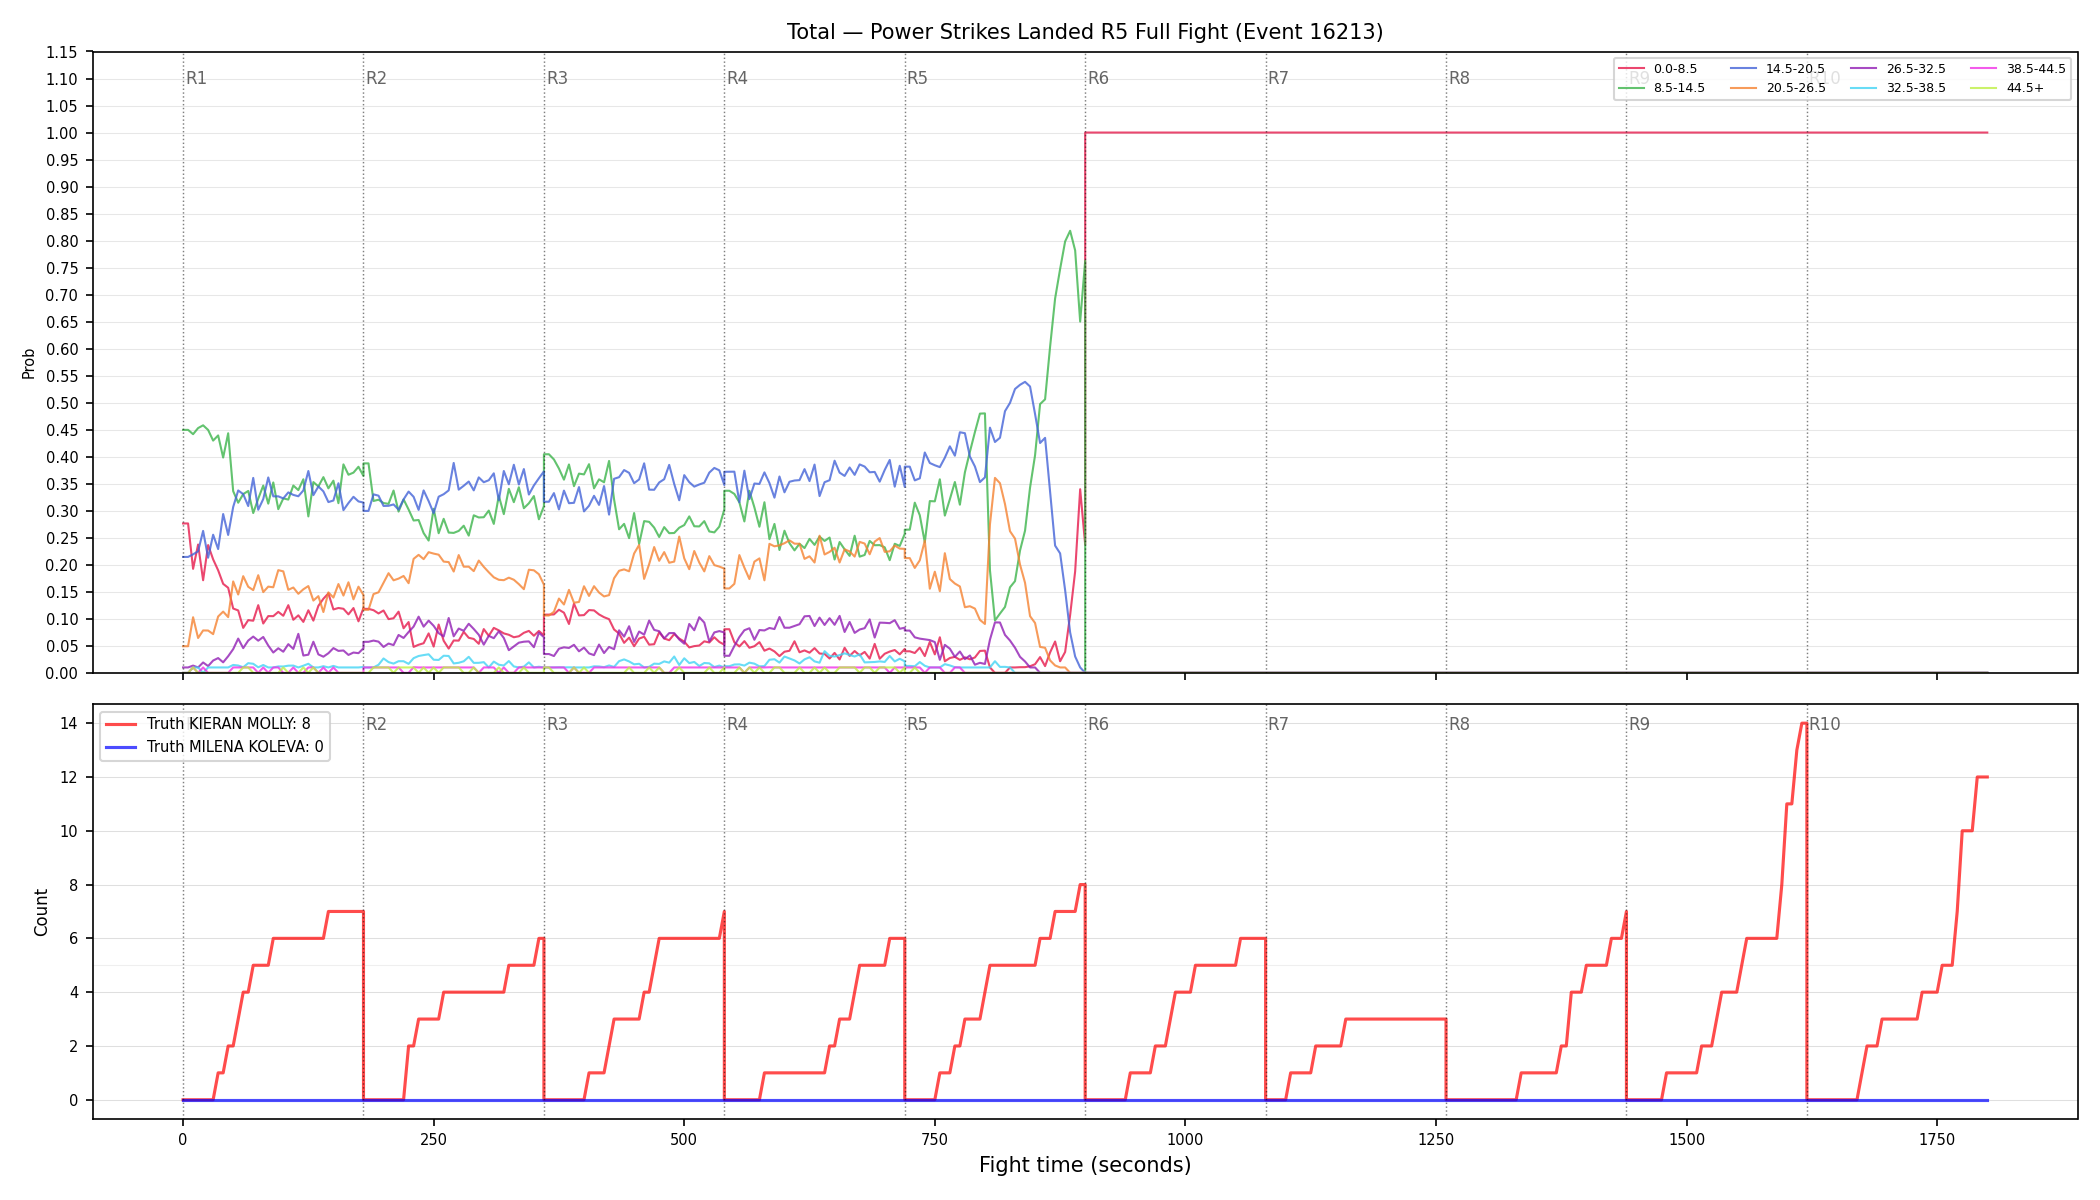
Task: Click the R3 round label in the count chart
Action: click(x=557, y=724)
